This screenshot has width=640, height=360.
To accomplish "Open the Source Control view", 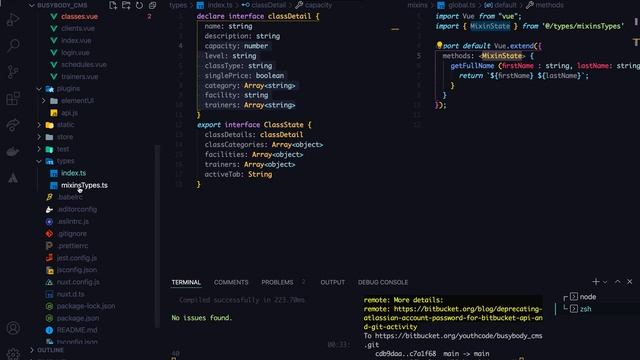I will tap(13, 72).
